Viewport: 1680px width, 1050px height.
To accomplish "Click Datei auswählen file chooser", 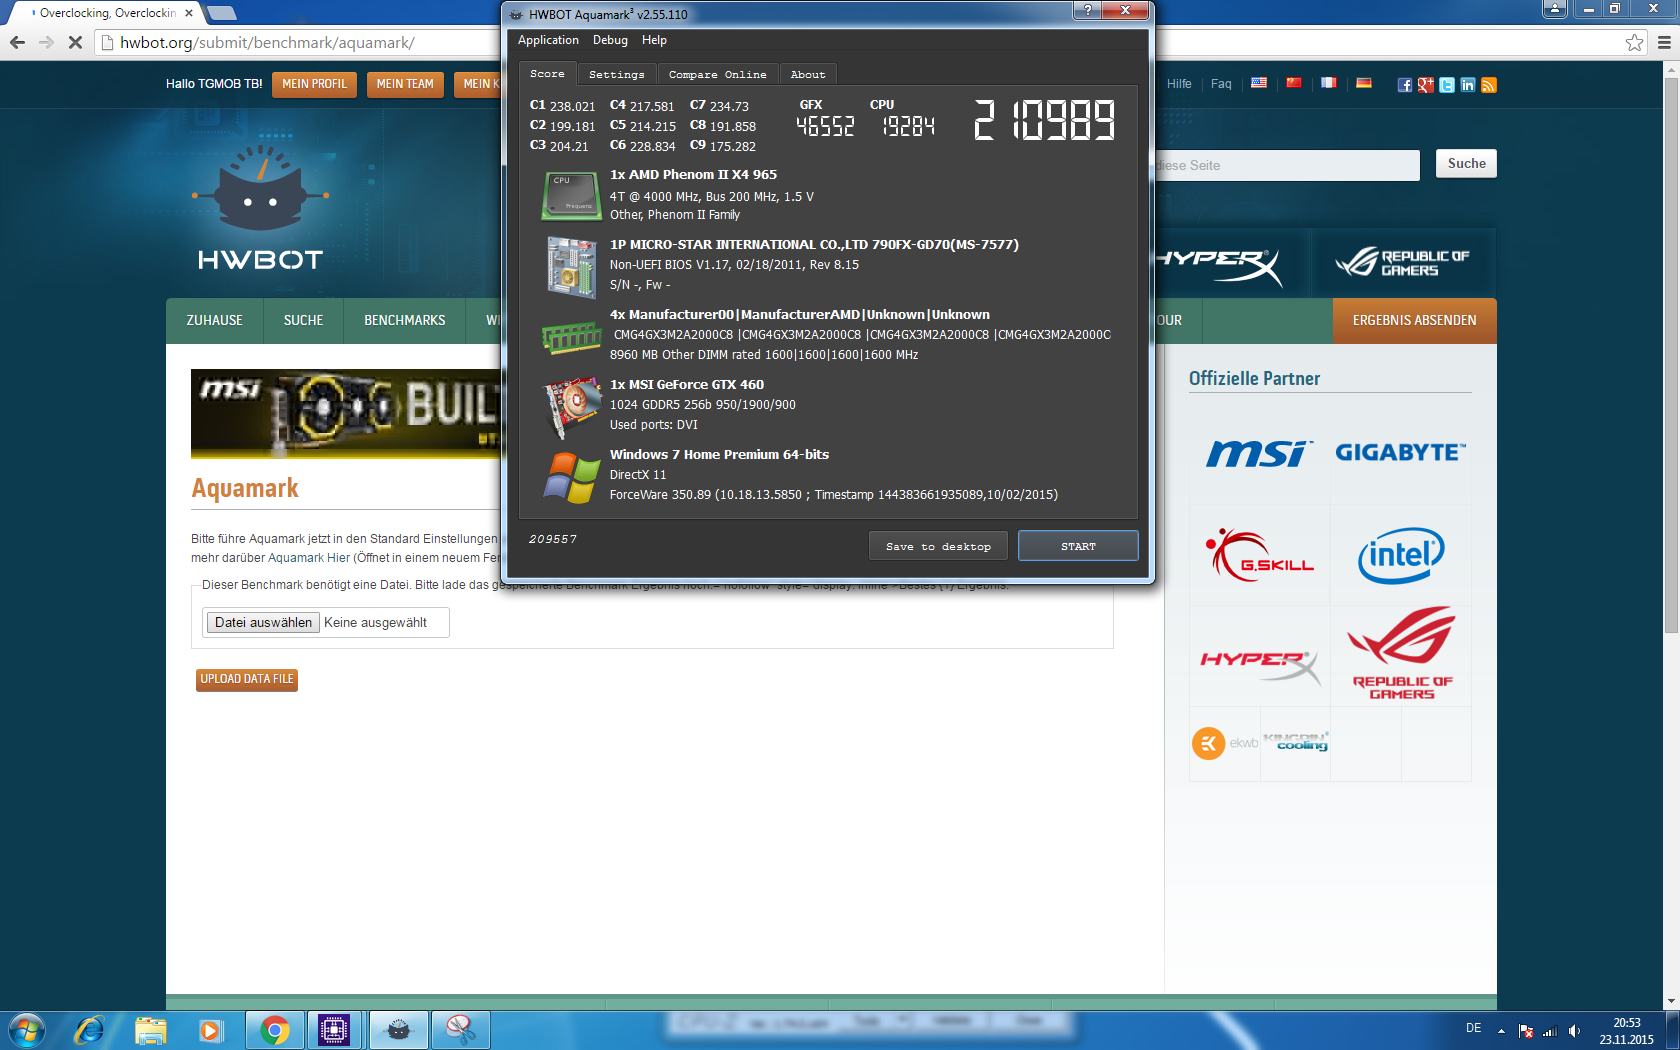I will 263,622.
